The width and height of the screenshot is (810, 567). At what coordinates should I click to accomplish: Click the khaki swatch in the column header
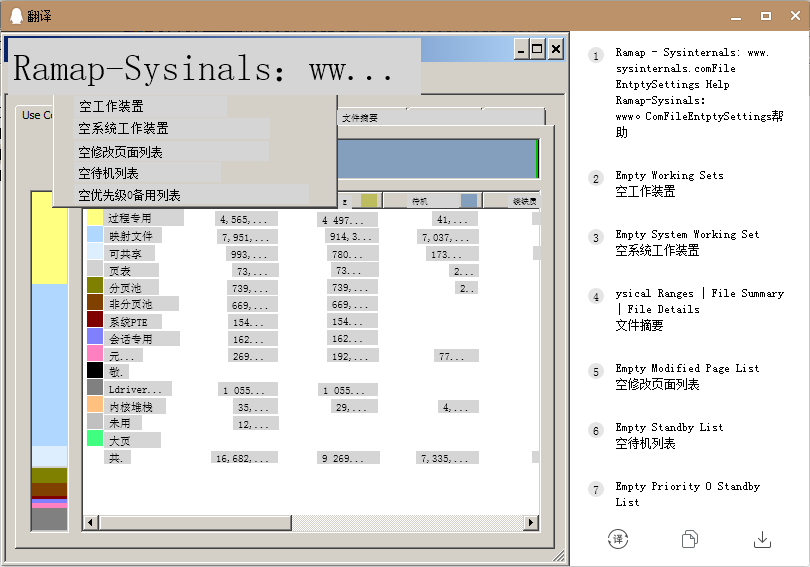coord(369,201)
